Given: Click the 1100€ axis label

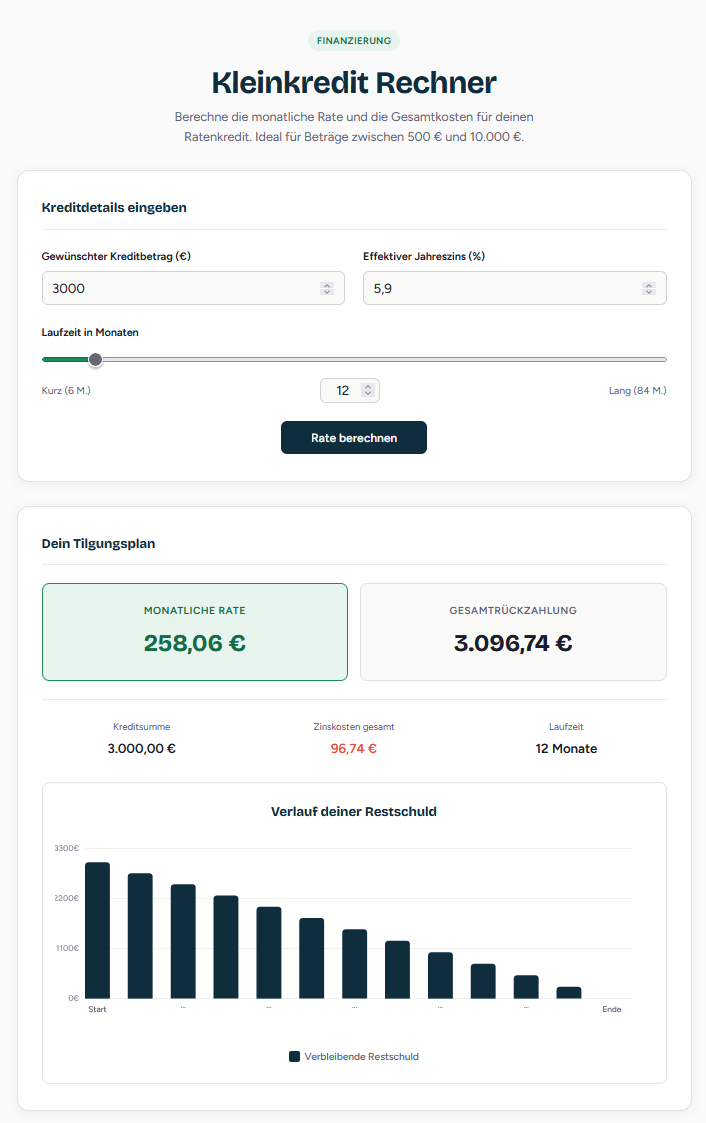Looking at the screenshot, I should tap(67, 948).
